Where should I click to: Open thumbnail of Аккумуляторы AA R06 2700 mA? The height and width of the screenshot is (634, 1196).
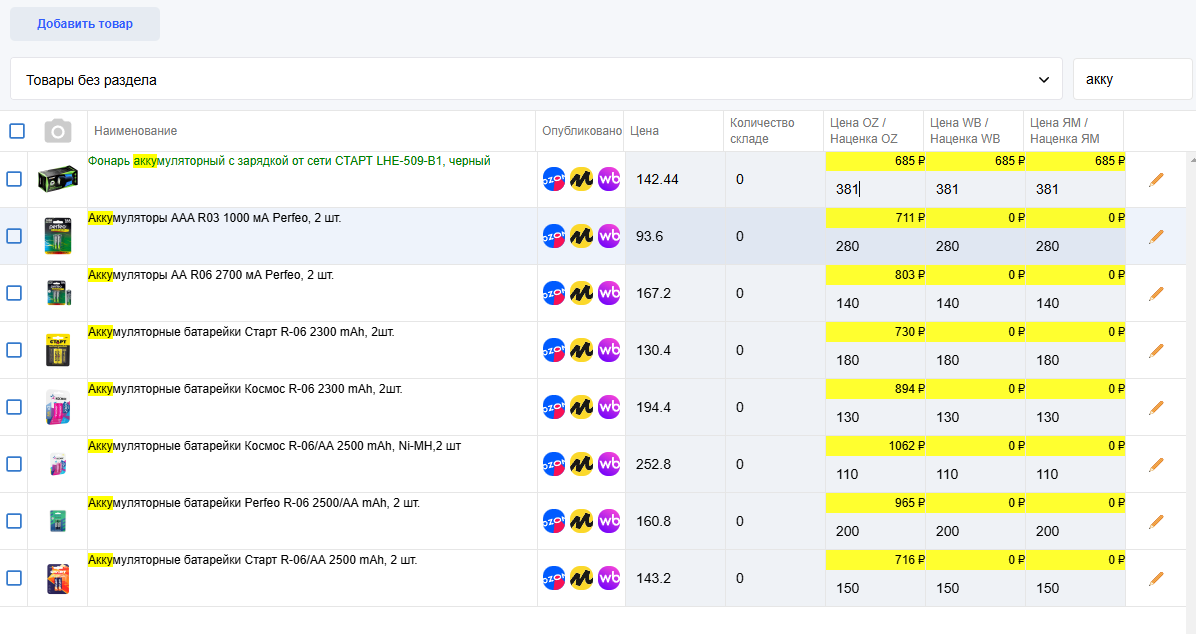(58, 293)
